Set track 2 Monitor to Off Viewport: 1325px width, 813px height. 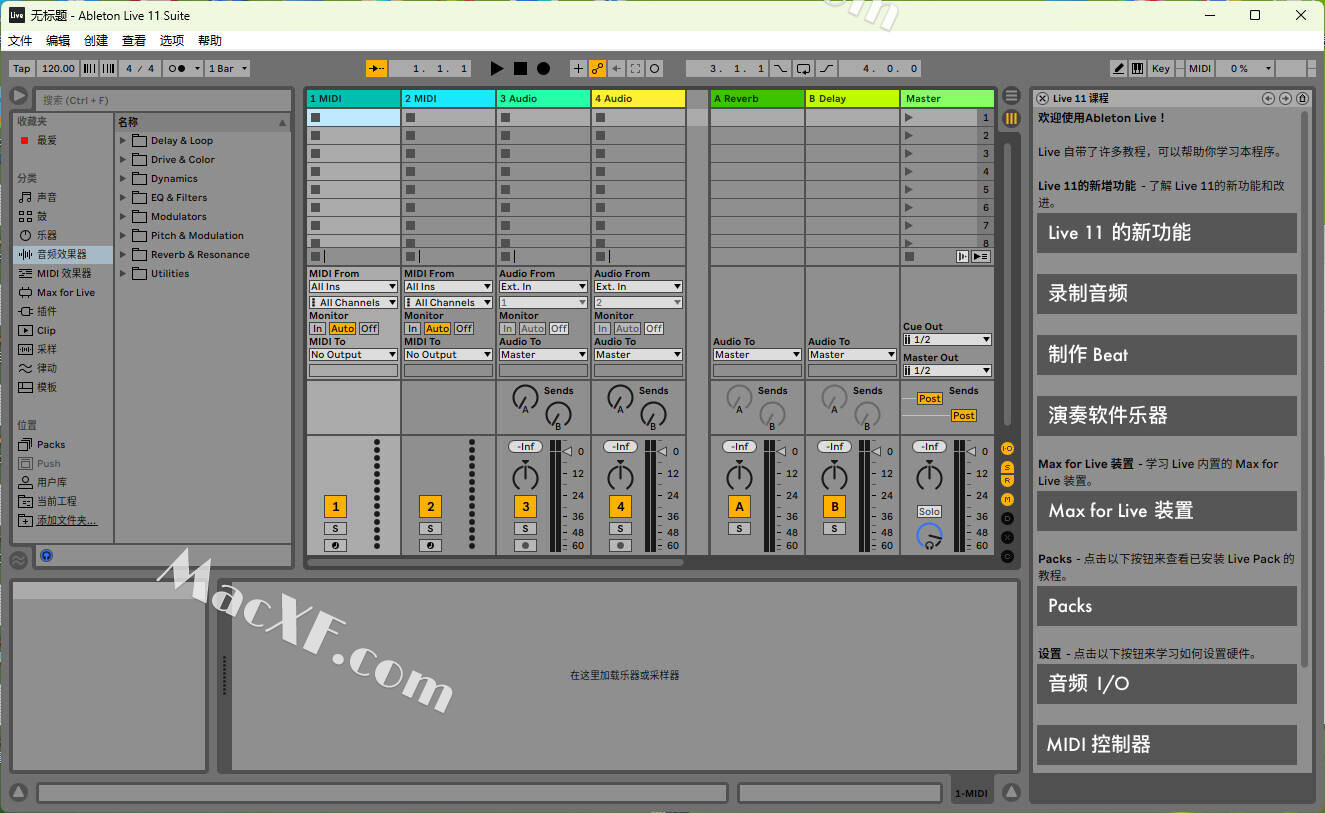(x=464, y=328)
